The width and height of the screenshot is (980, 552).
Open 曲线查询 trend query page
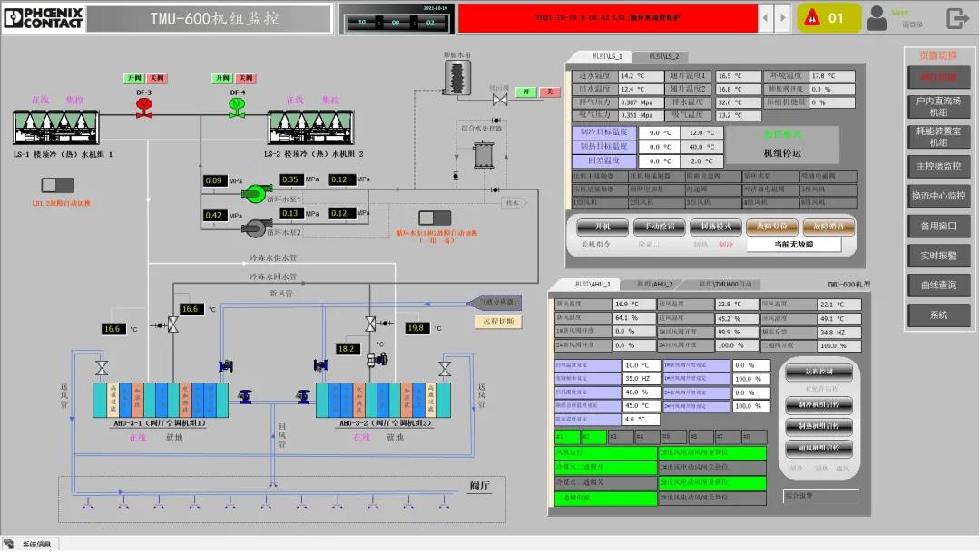coord(938,284)
